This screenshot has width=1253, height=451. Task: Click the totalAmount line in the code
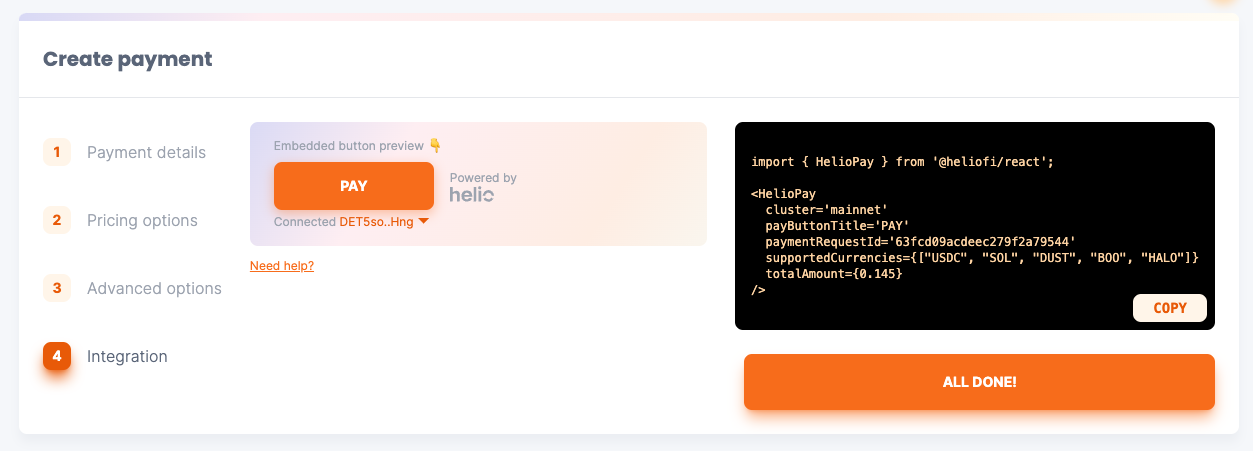834,274
